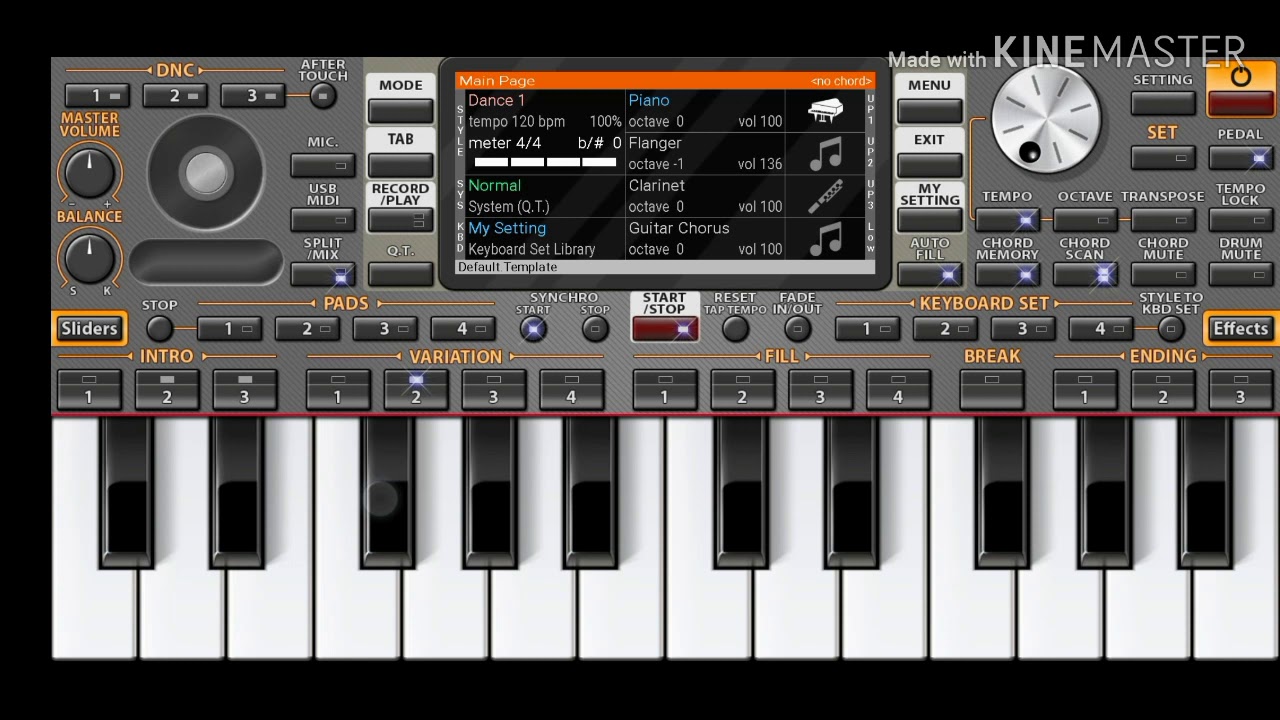Click the After Touch round button
1280x720 pixels.
[322, 95]
